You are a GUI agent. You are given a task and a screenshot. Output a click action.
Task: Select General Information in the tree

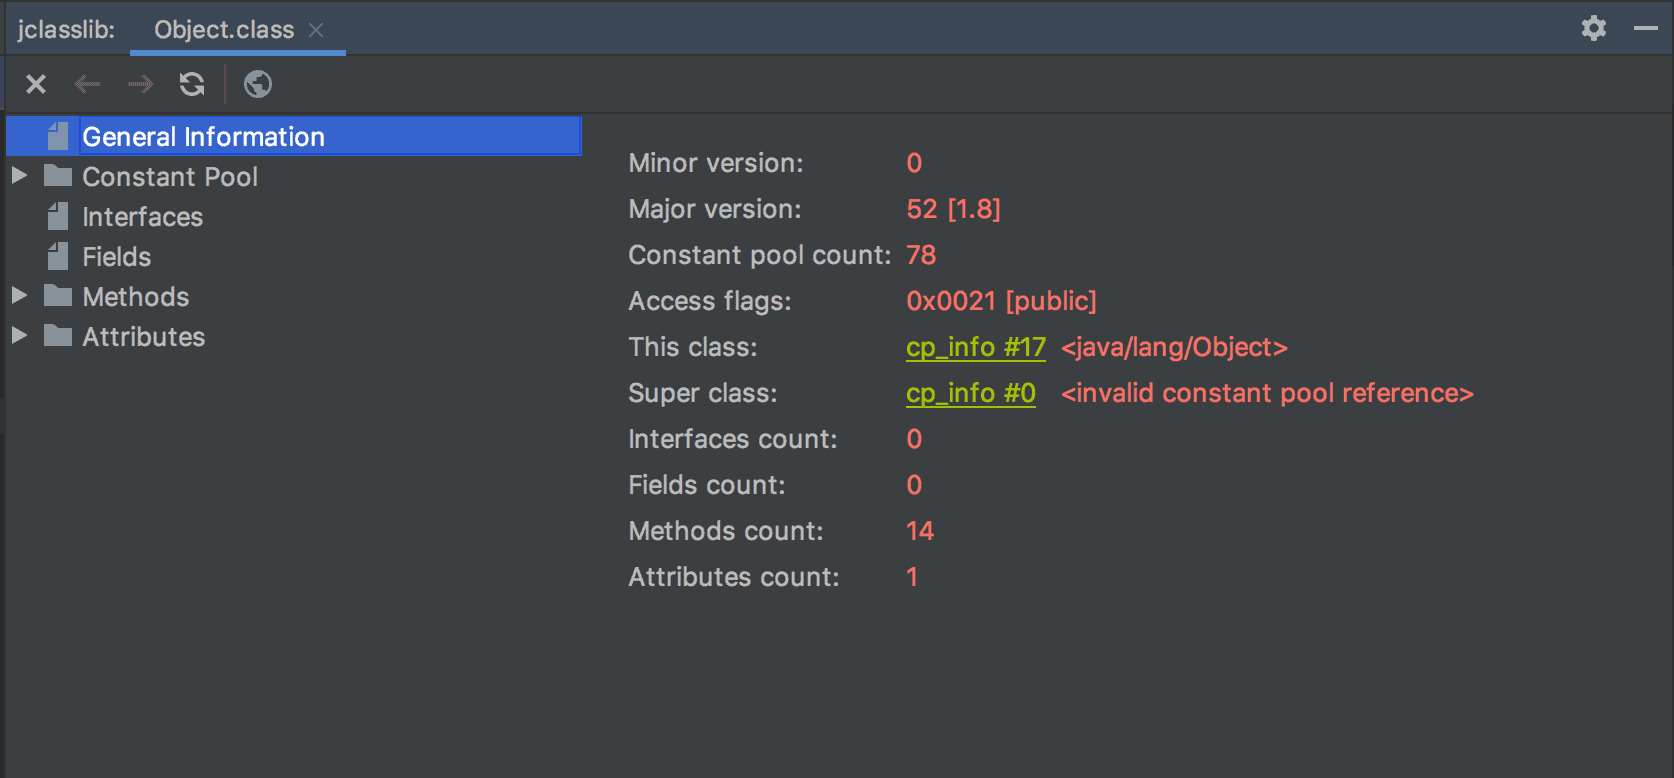[203, 137]
